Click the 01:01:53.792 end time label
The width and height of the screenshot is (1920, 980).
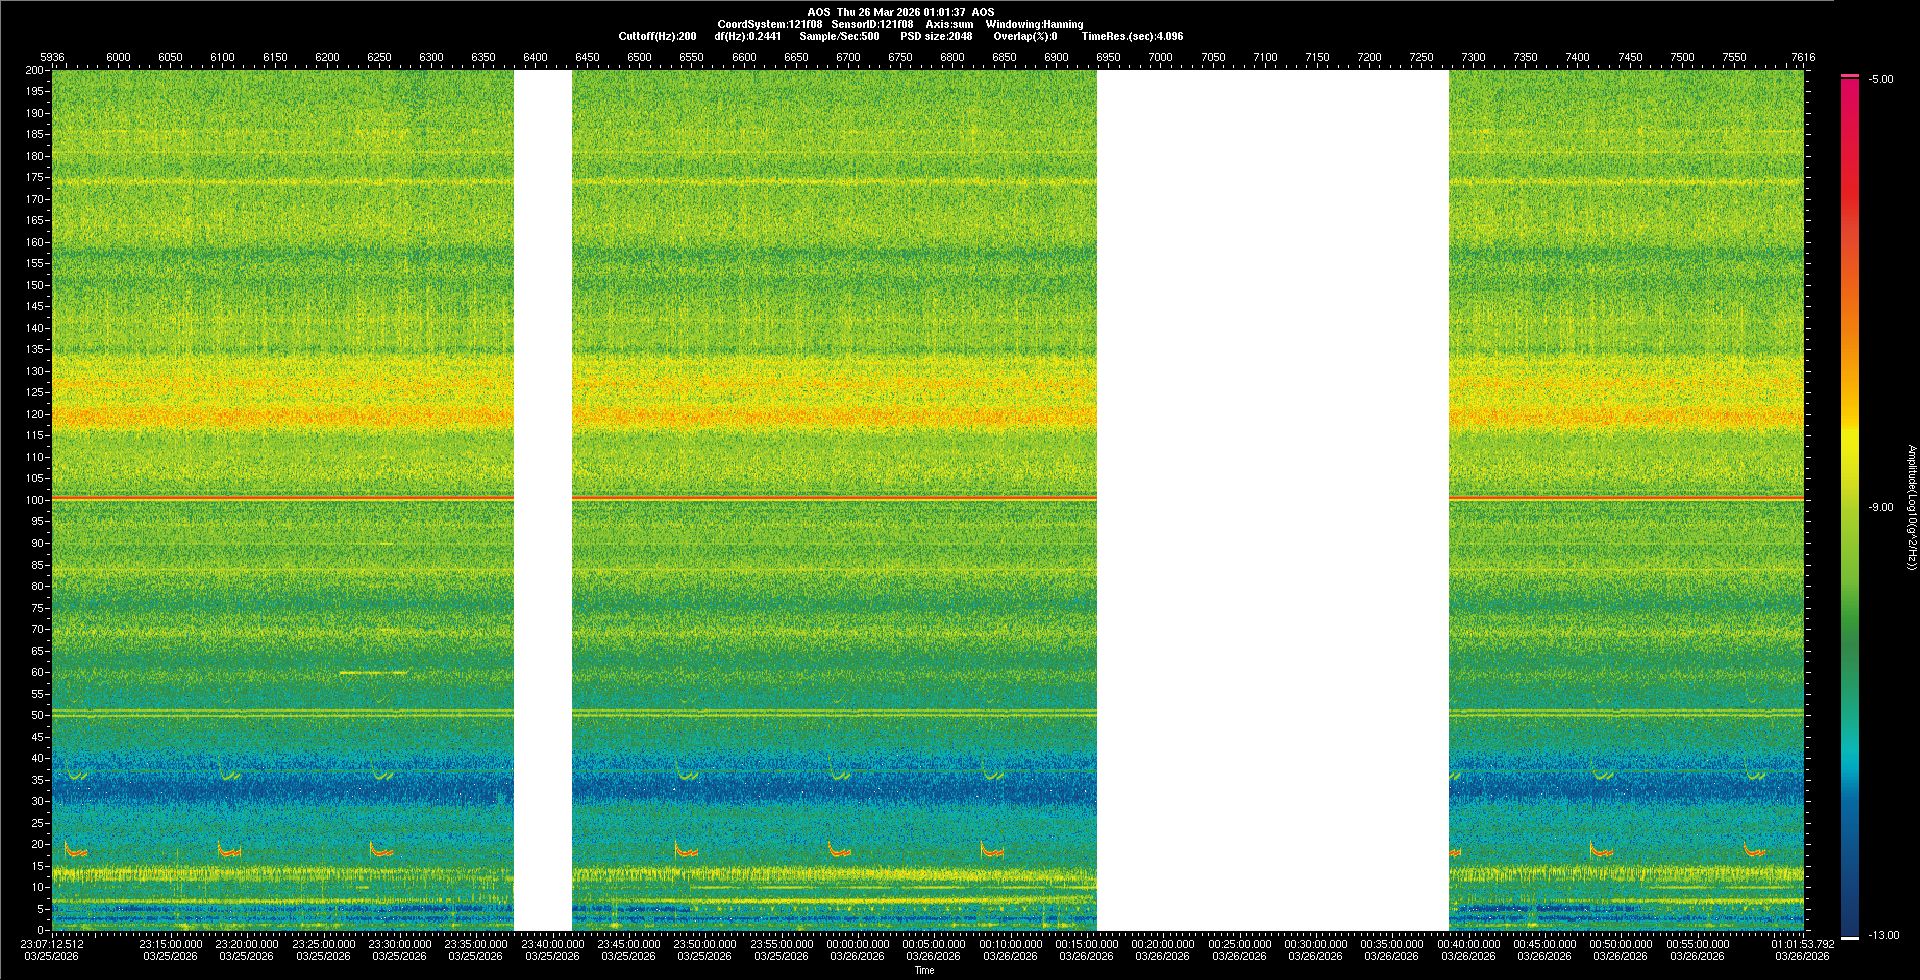click(1802, 944)
